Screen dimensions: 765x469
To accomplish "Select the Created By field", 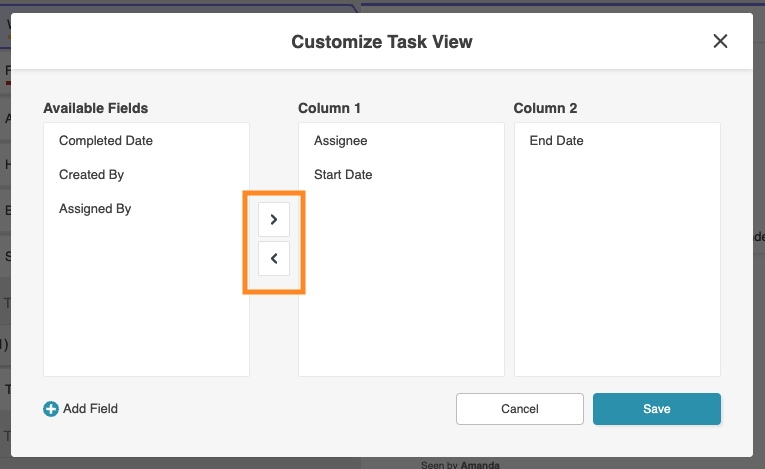I will 91,175.
